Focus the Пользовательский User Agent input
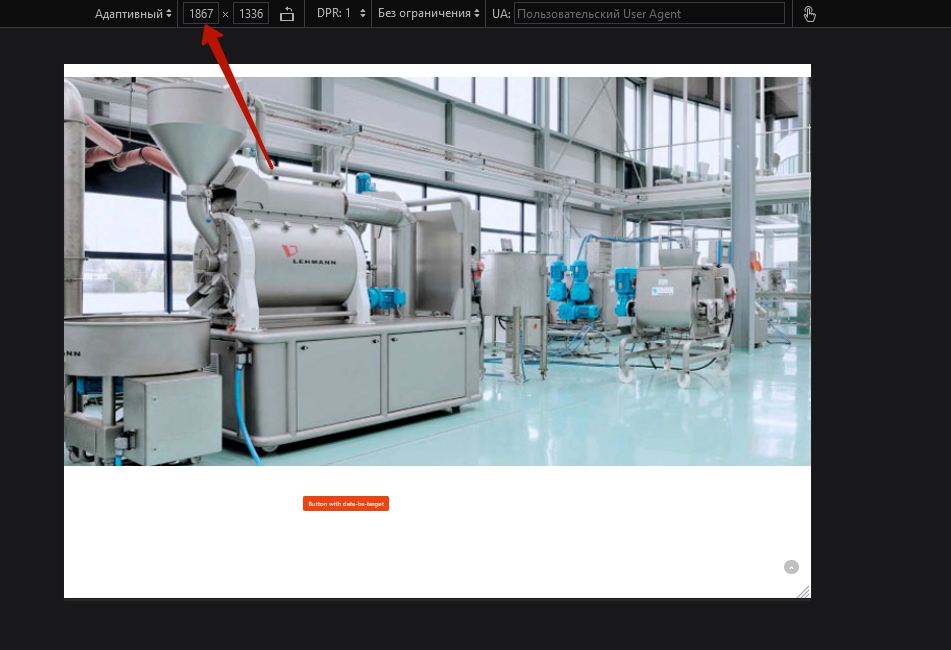 click(648, 14)
